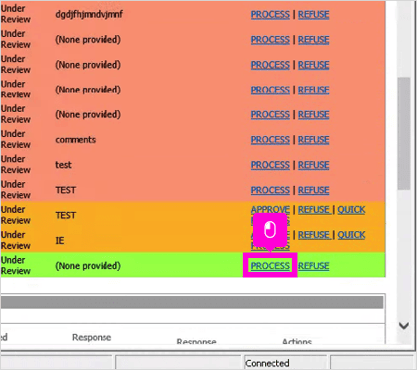417x370 pixels.
Task: Click the horizontal gray scrollbar bar
Action: 192,302
